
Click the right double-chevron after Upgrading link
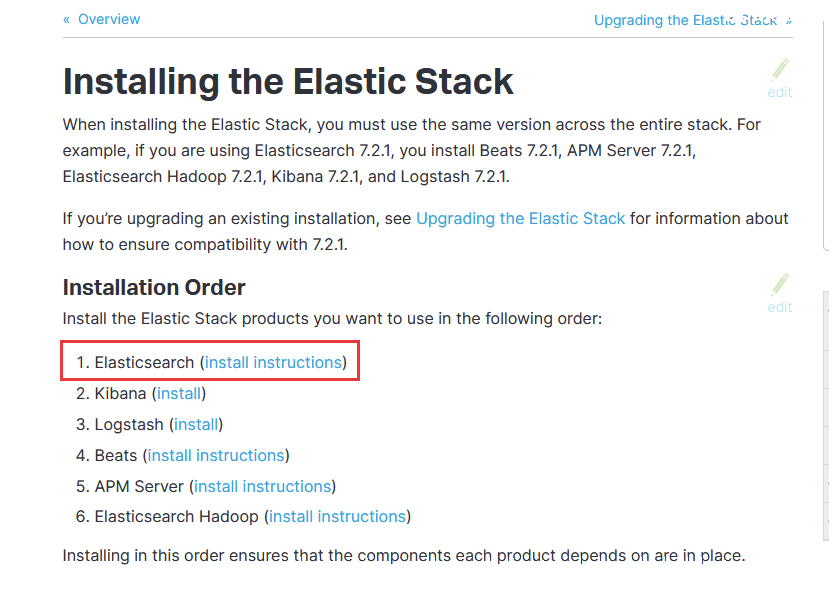788,21
